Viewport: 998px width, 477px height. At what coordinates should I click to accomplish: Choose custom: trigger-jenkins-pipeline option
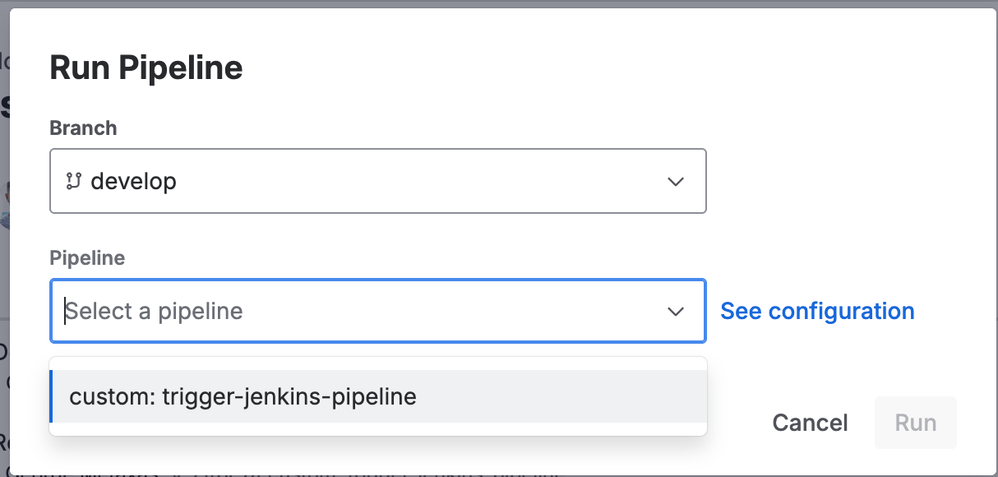(x=378, y=396)
